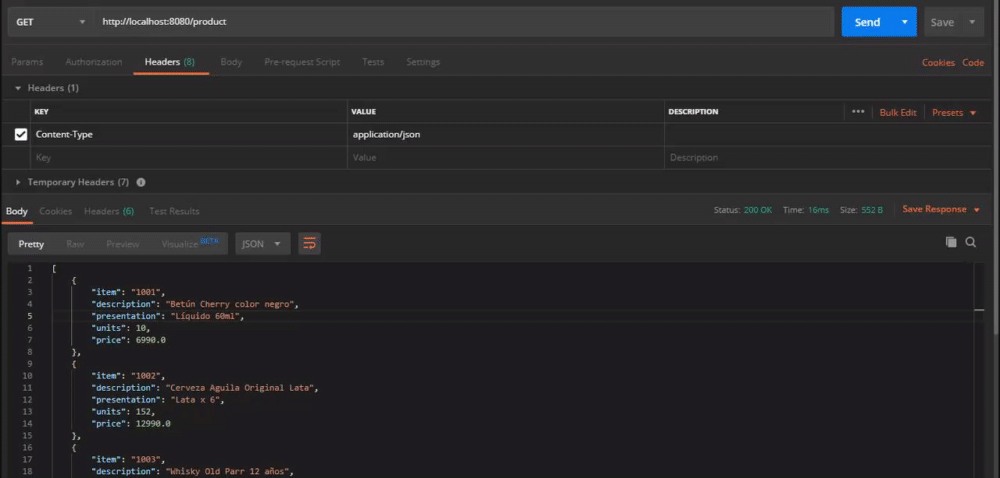Open the JSON format dropdown
Screen dimensions: 1000x478
pos(262,243)
